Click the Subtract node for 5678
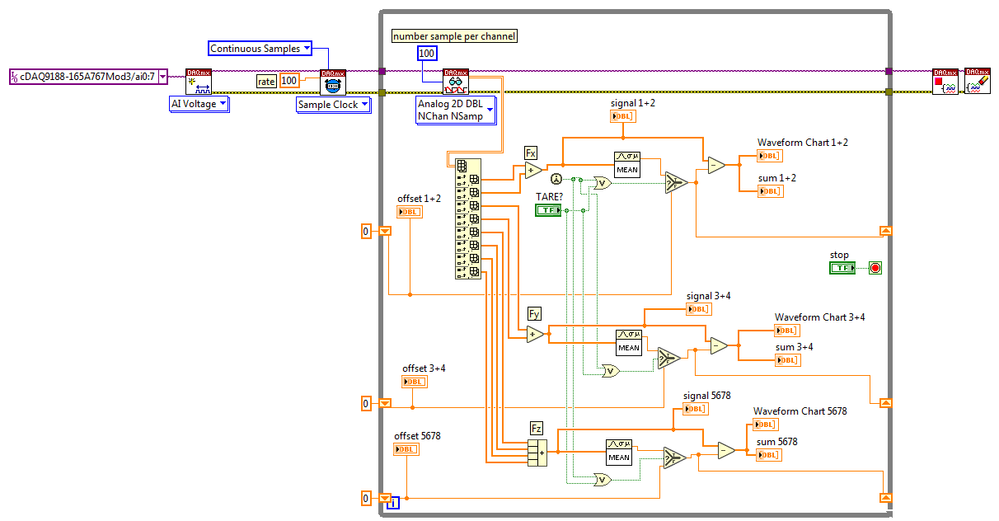 coord(726,450)
